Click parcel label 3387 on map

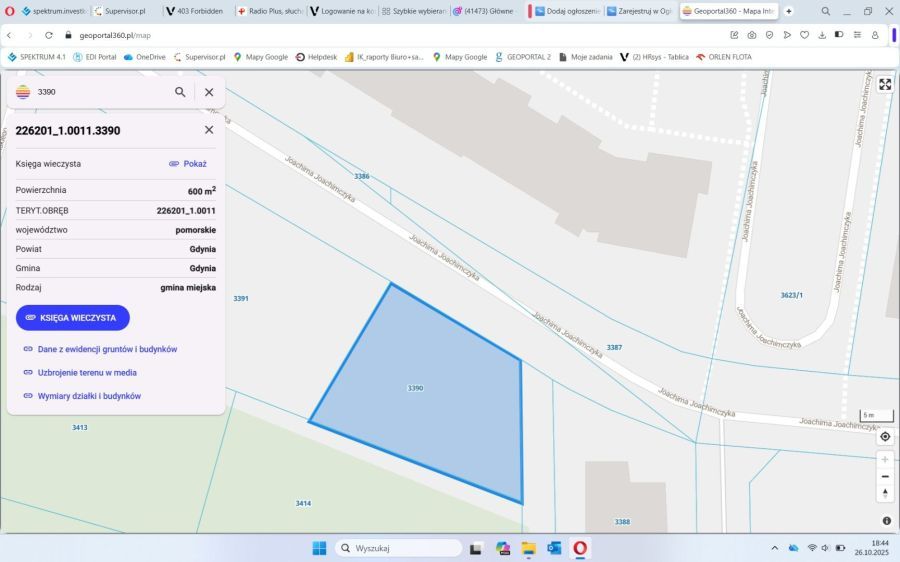(x=614, y=347)
